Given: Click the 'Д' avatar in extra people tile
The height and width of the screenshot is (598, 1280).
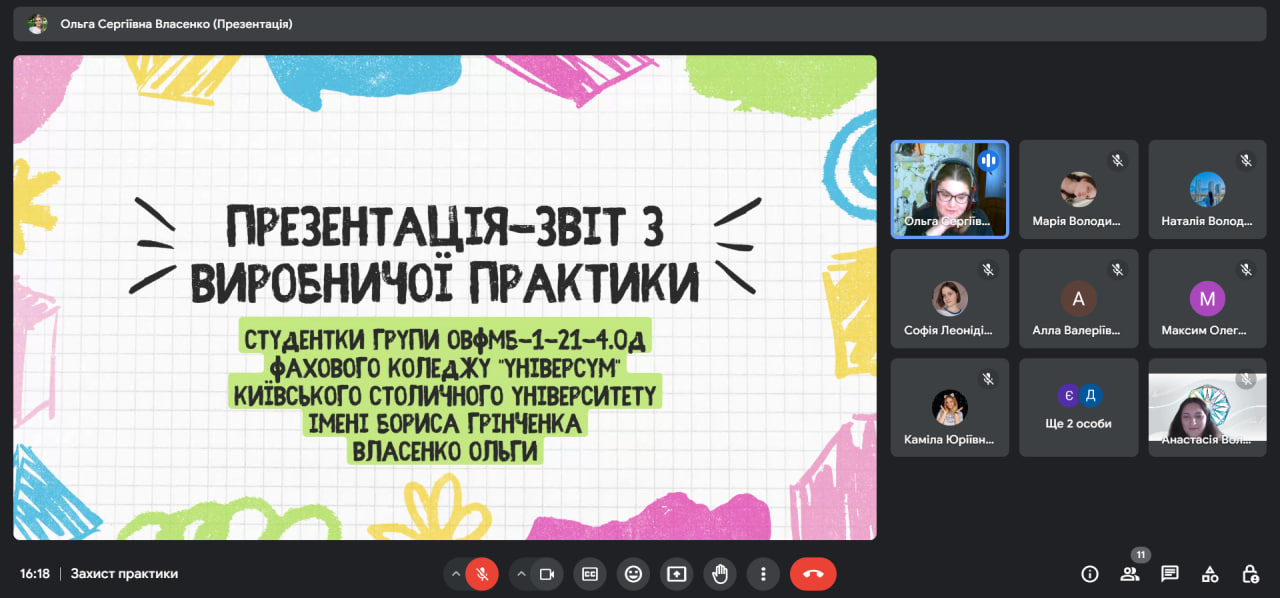Looking at the screenshot, I should tap(1091, 395).
